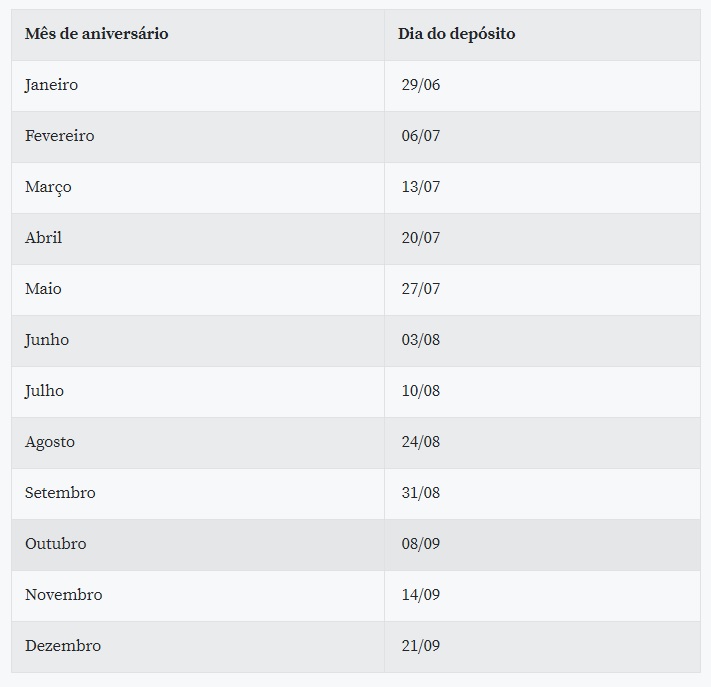The image size is (711, 687).
Task: Select the Março cell
Action: click(49, 187)
